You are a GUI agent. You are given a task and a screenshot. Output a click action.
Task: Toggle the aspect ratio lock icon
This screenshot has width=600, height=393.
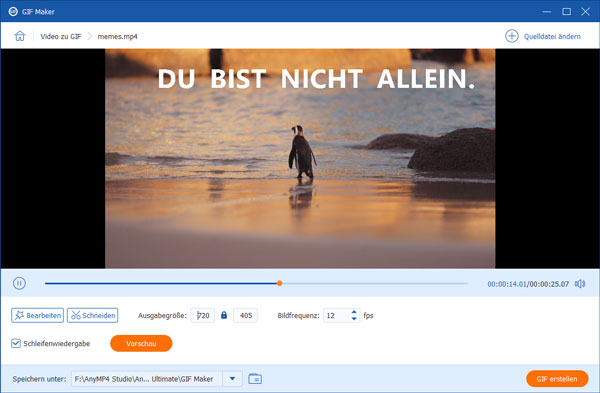pyautogui.click(x=224, y=315)
